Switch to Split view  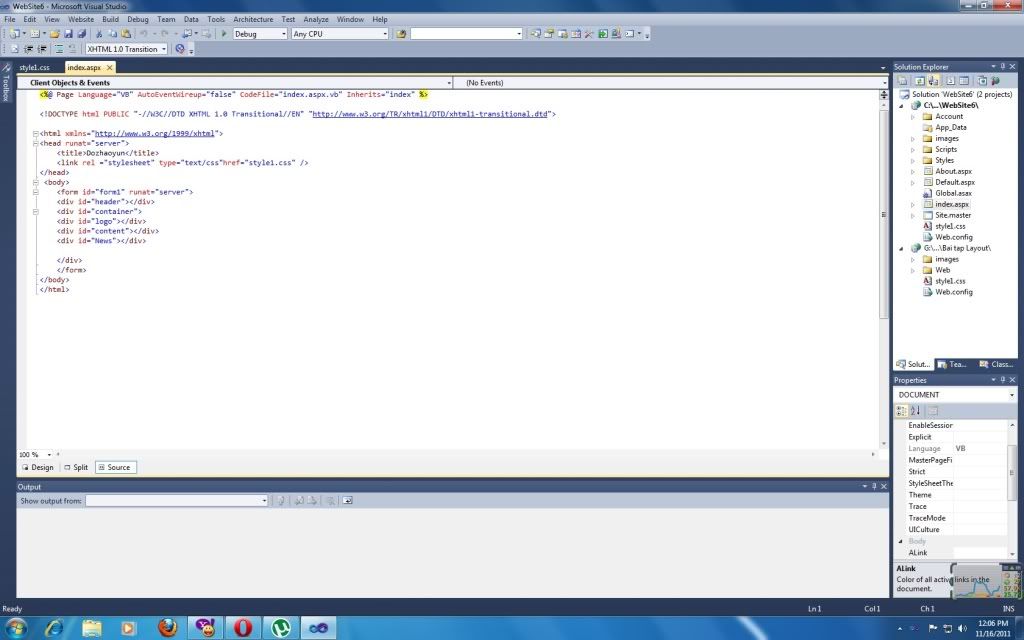click(76, 468)
